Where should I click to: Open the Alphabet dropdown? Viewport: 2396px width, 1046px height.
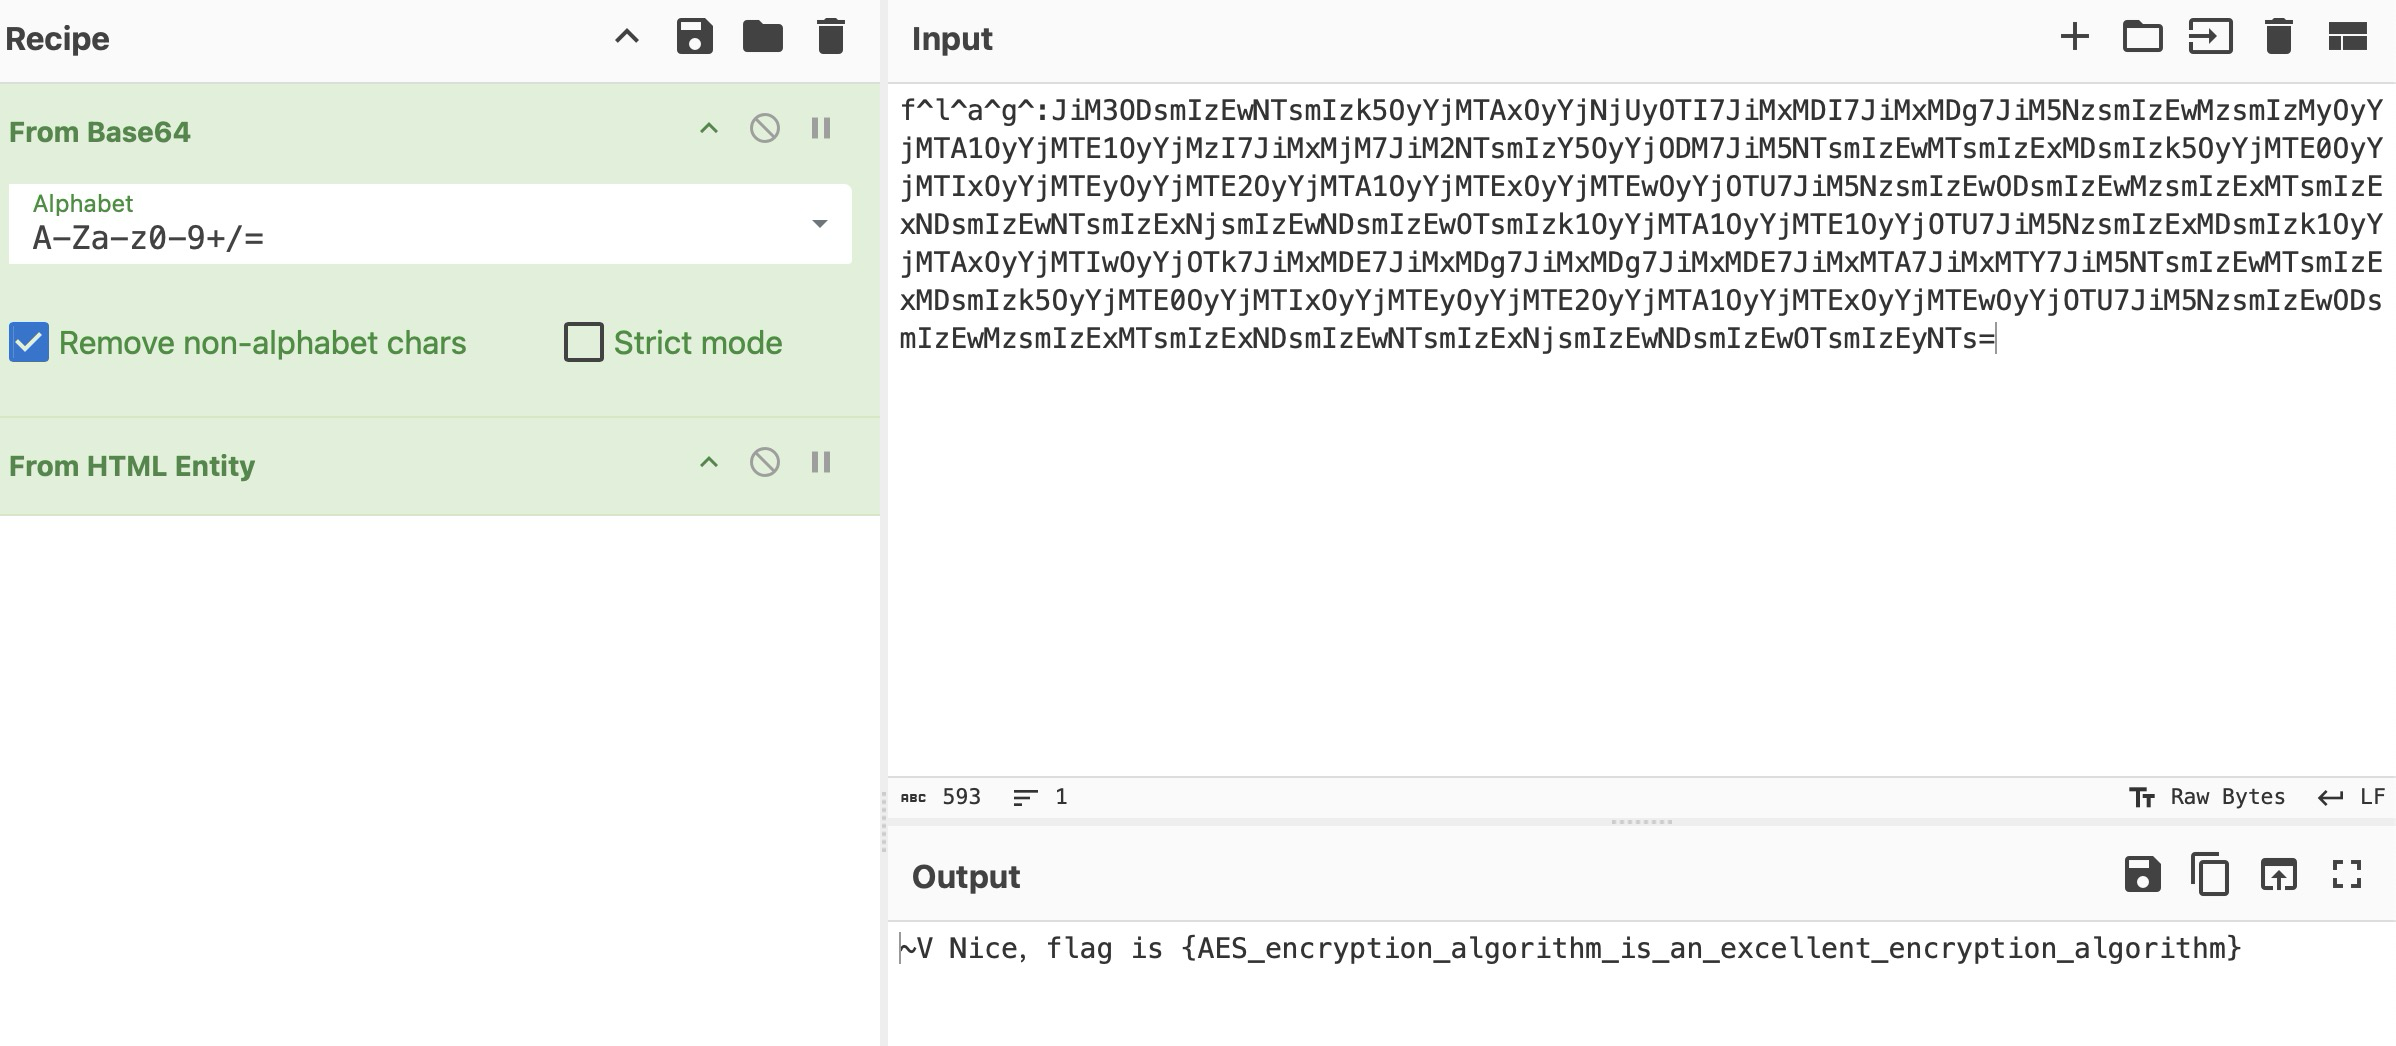coord(820,224)
